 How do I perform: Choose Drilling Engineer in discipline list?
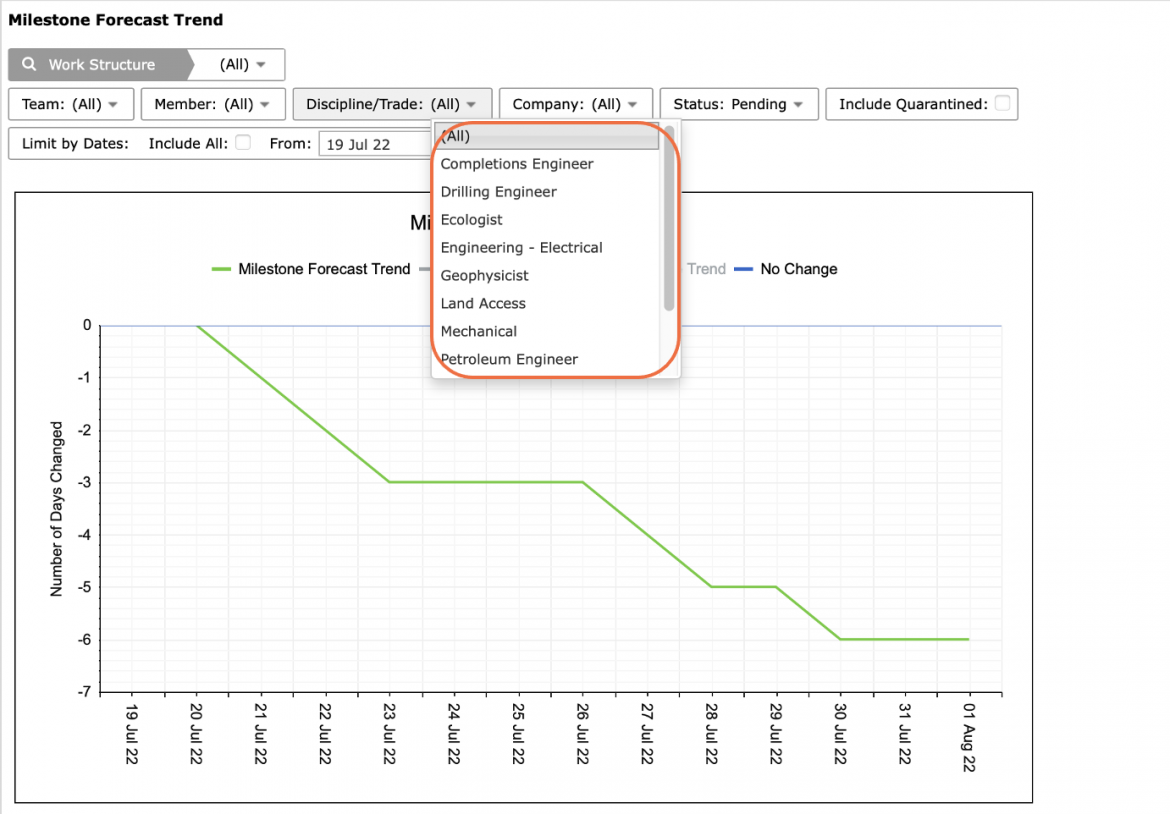click(x=498, y=192)
